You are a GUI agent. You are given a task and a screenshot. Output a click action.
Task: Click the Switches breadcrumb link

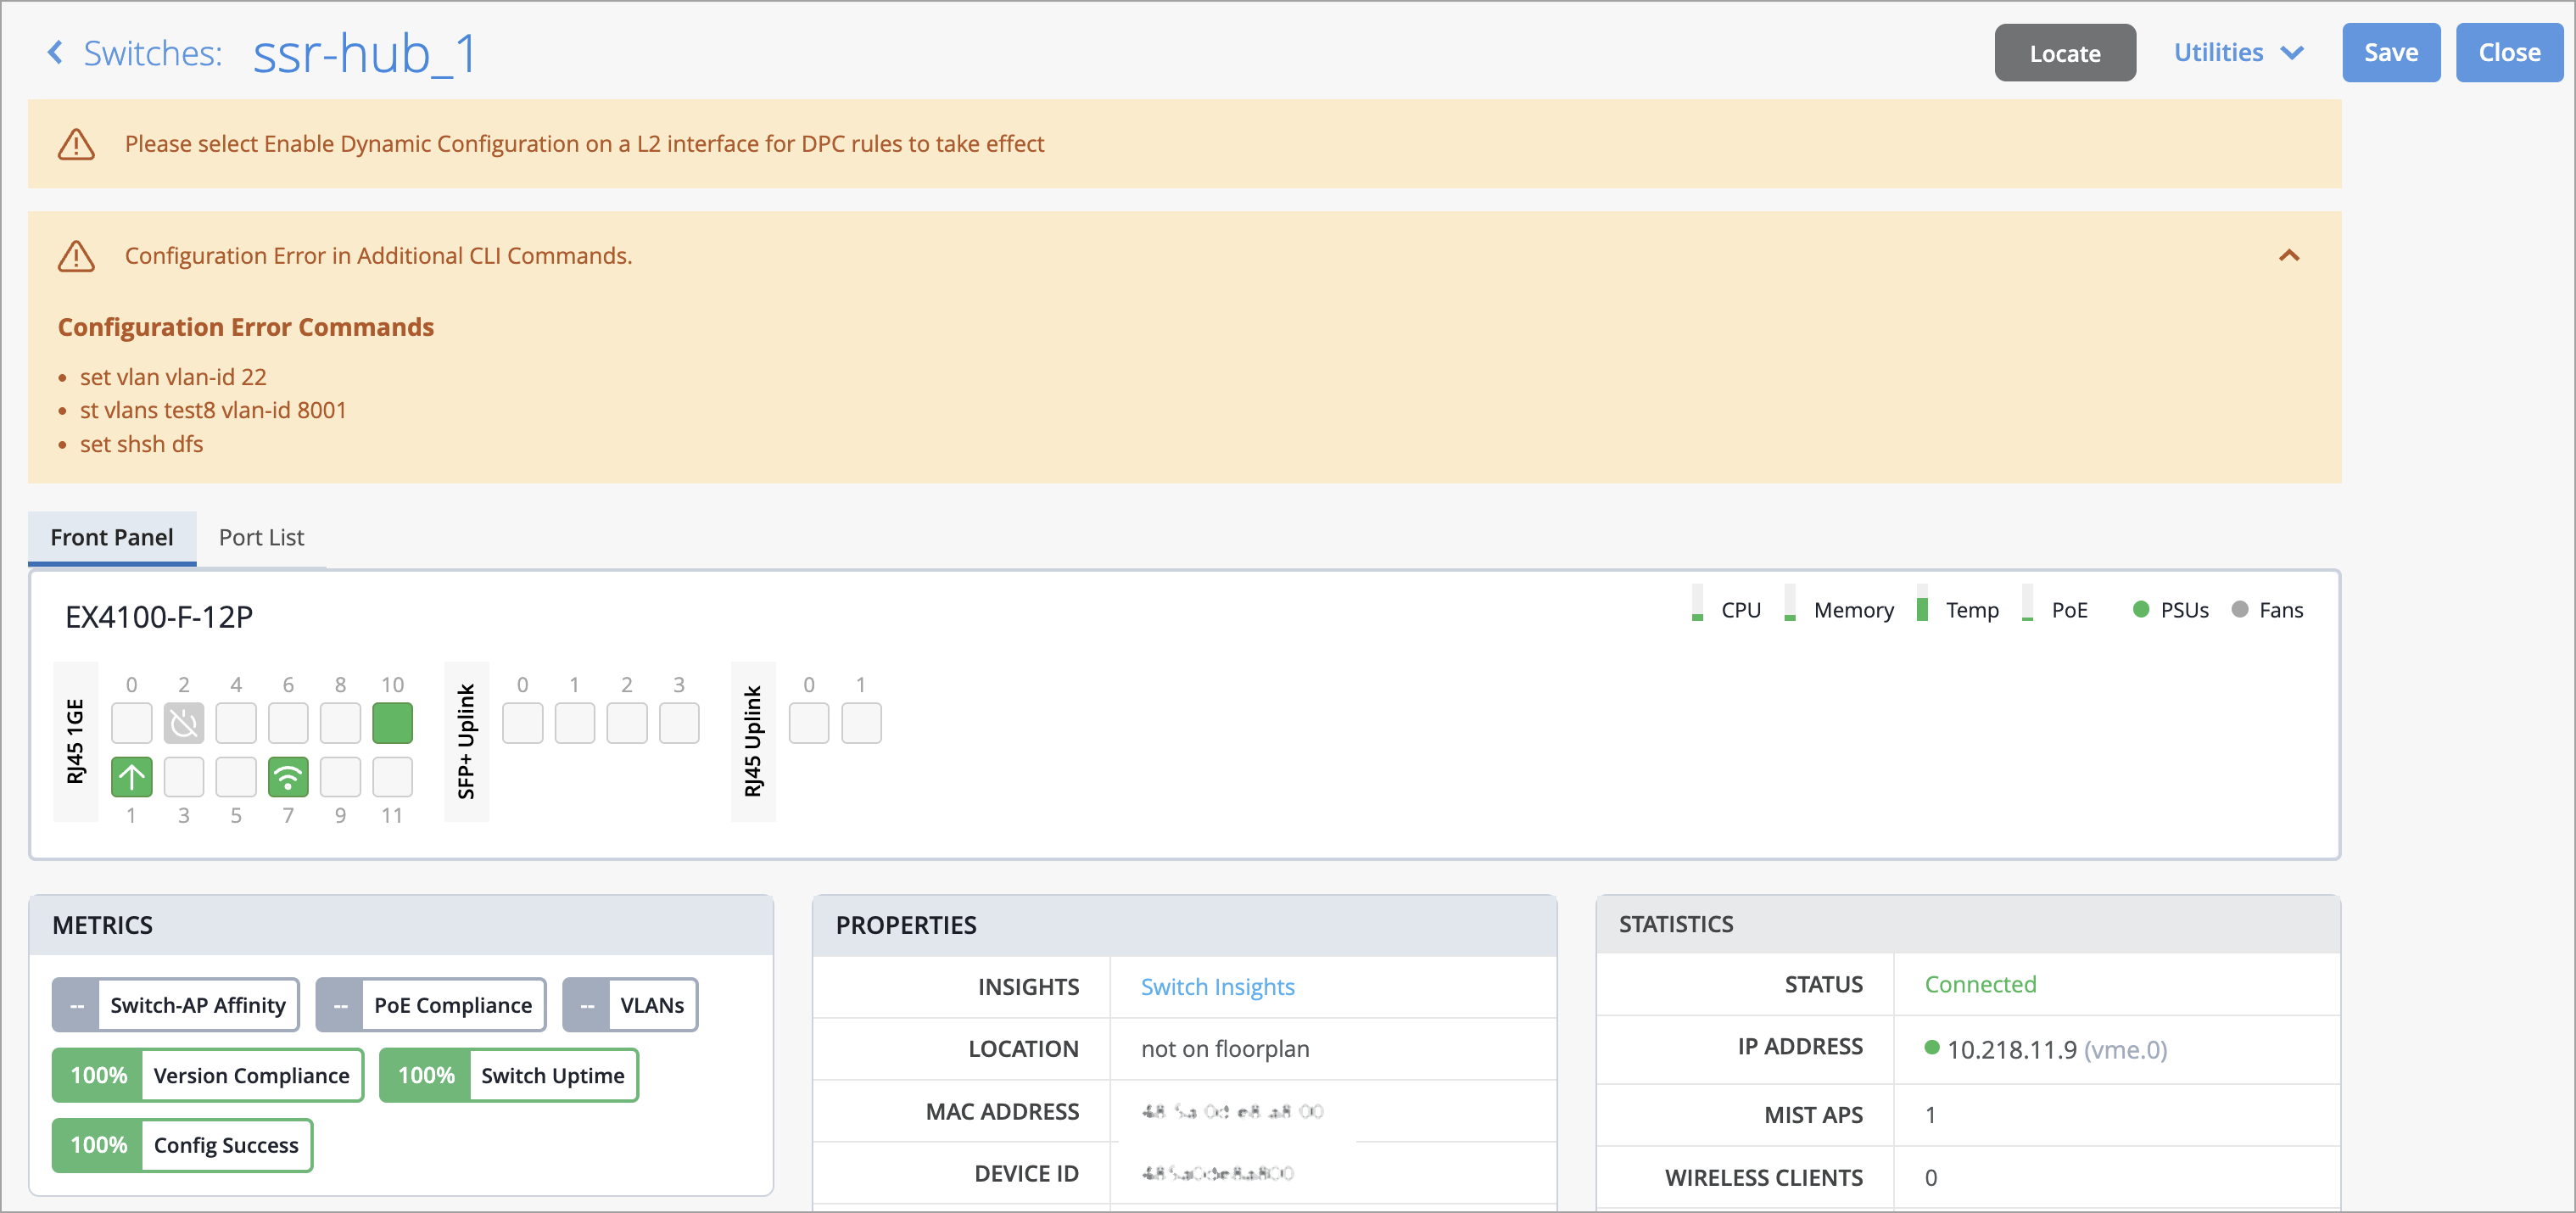click(152, 52)
